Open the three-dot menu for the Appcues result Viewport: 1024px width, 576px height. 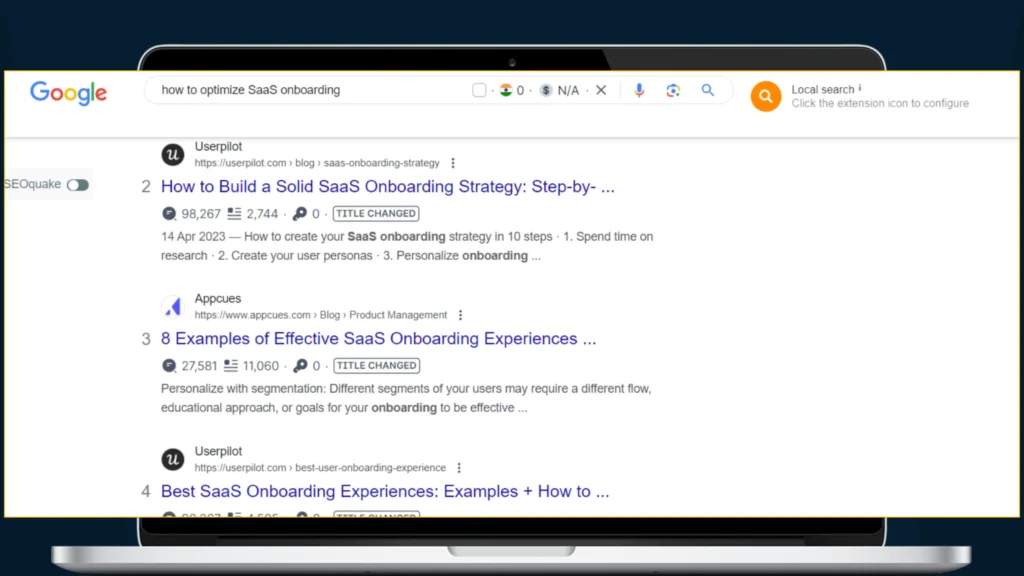point(460,315)
